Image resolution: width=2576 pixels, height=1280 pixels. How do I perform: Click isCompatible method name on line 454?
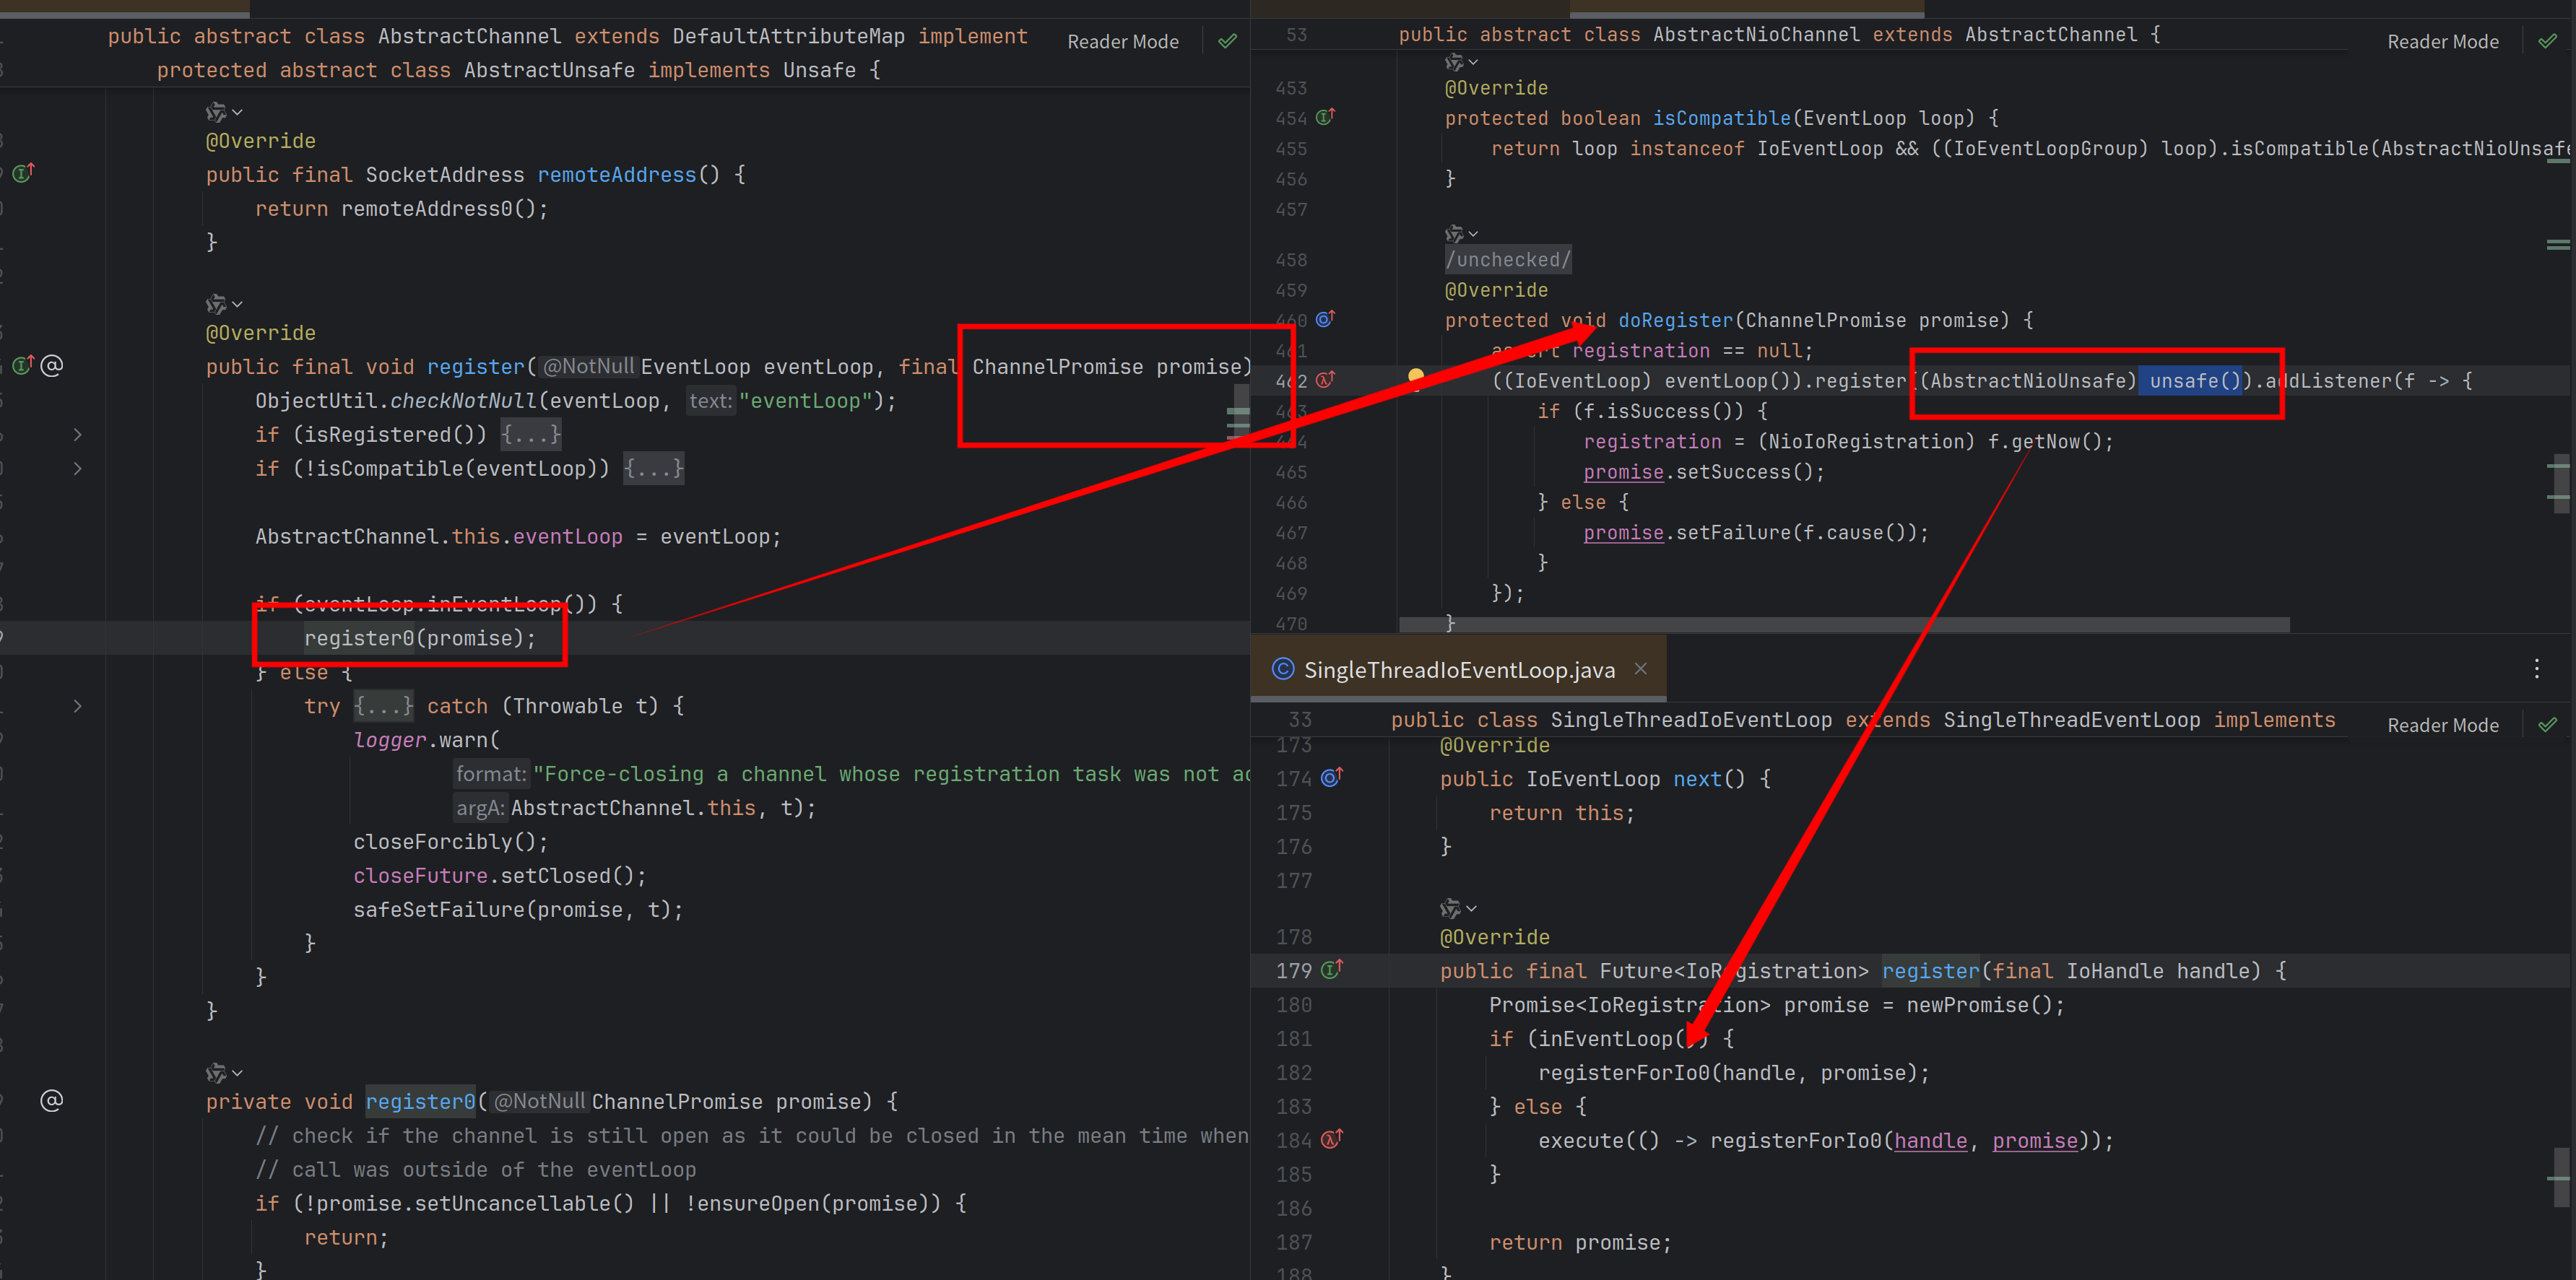1720,118
